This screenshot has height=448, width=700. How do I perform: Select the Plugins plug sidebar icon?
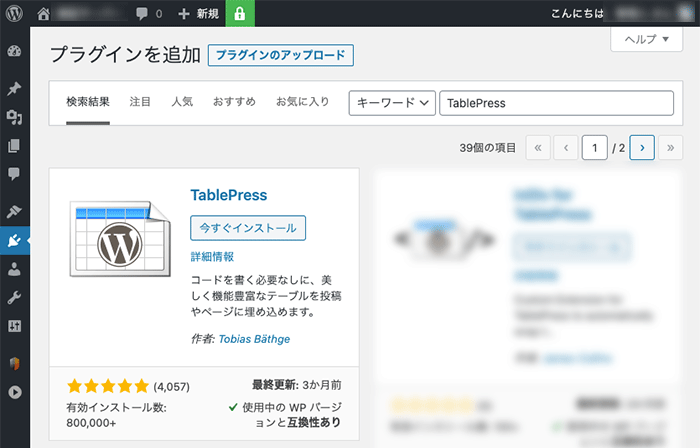coord(14,241)
